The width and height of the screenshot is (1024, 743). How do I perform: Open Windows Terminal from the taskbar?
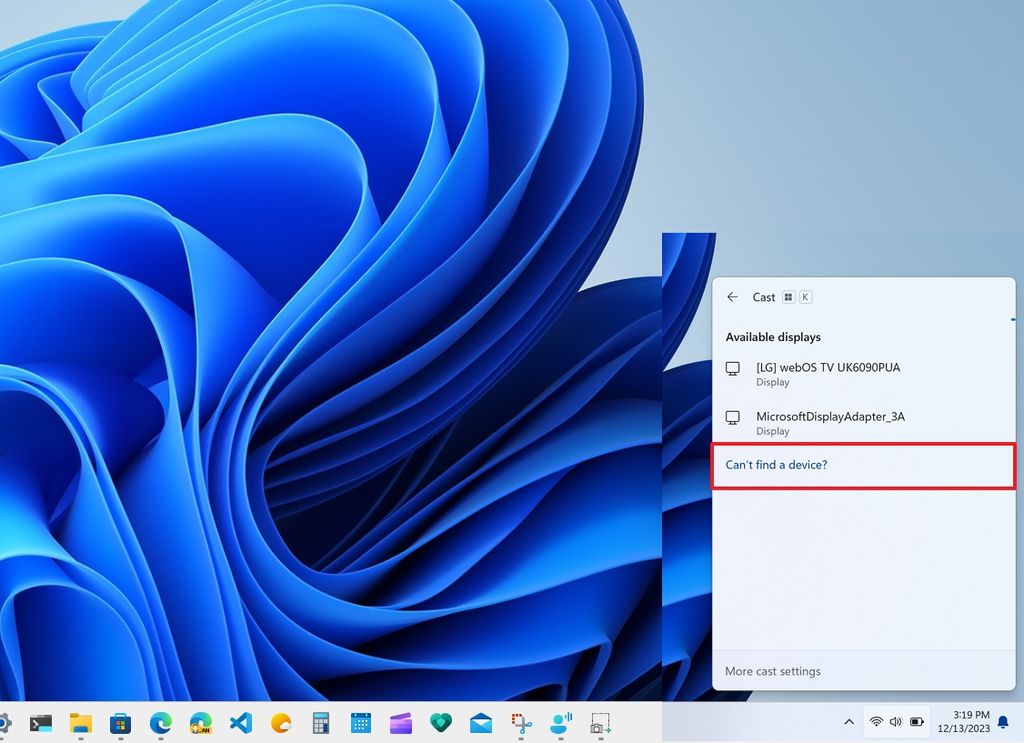[x=40, y=722]
